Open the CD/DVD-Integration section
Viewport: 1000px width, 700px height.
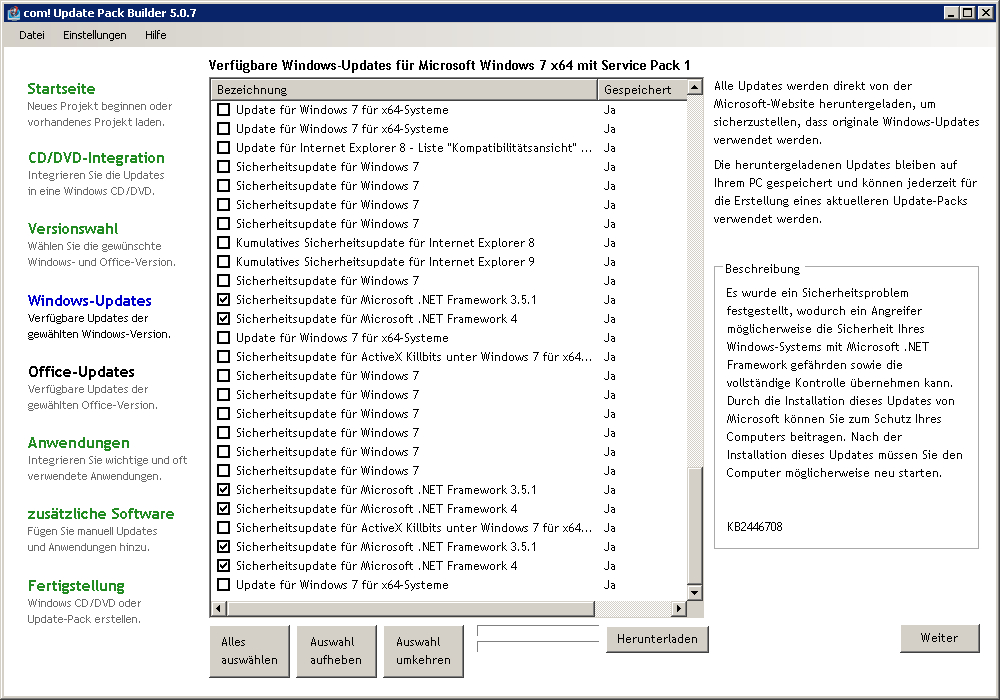96,157
